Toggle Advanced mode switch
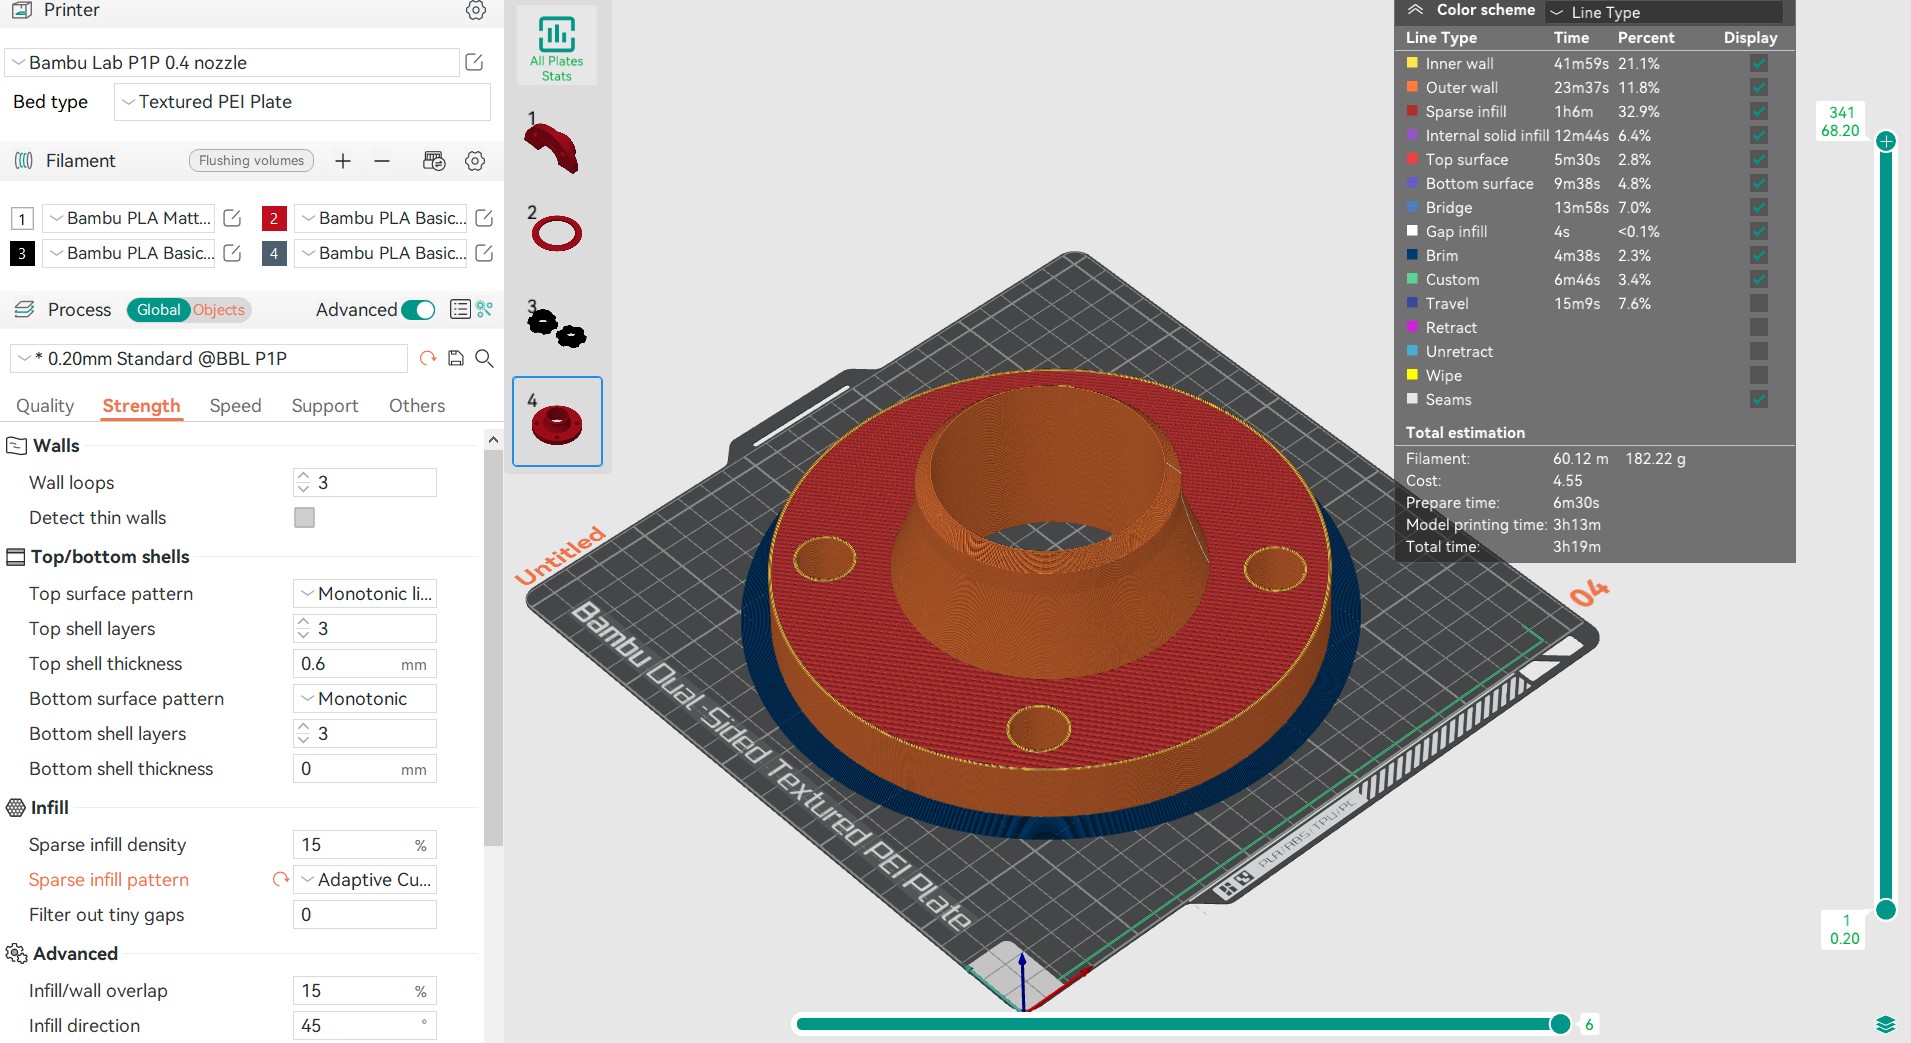 418,310
